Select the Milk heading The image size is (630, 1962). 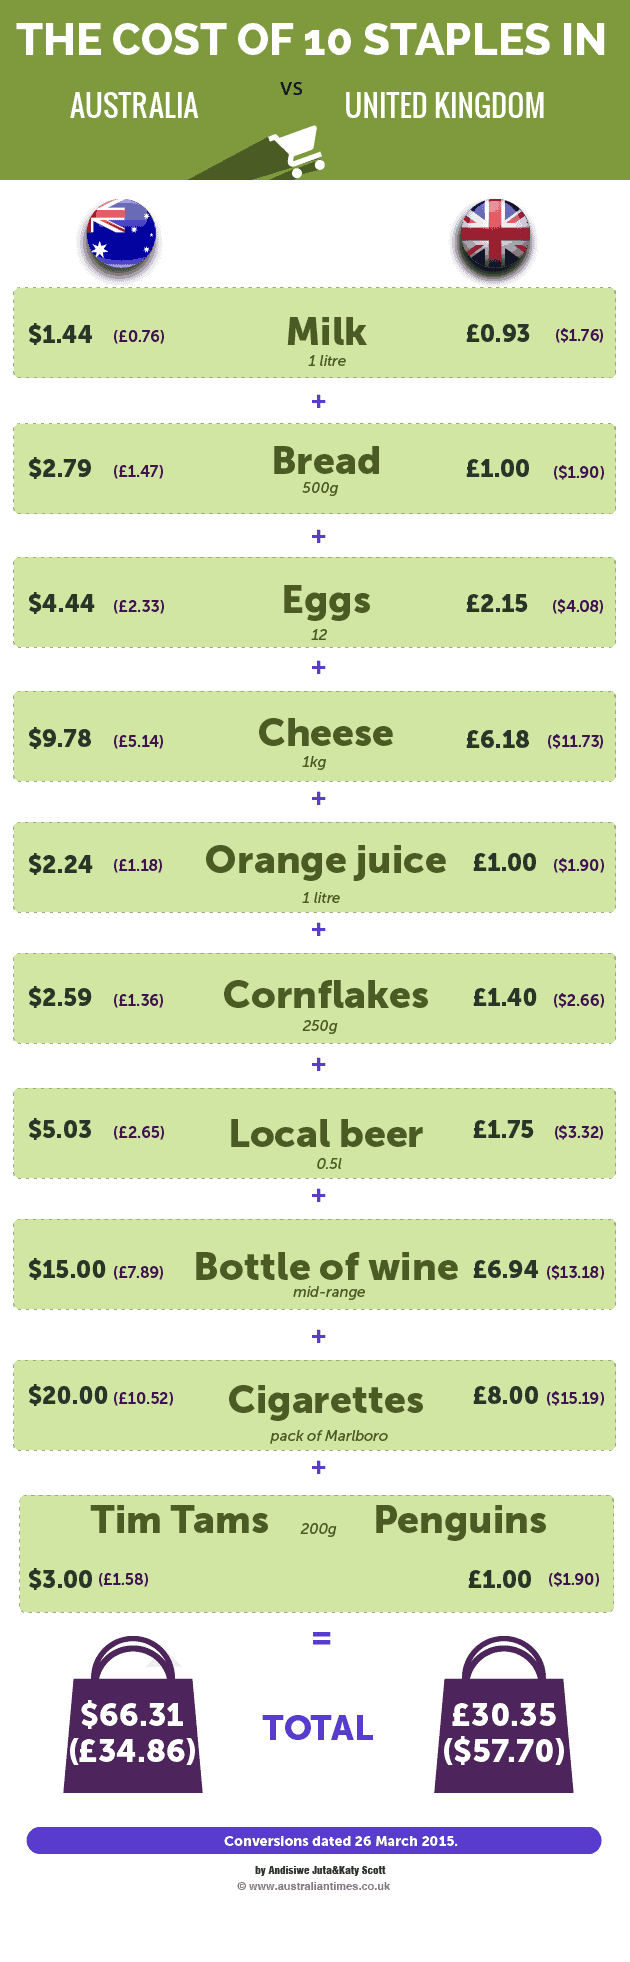tap(327, 332)
